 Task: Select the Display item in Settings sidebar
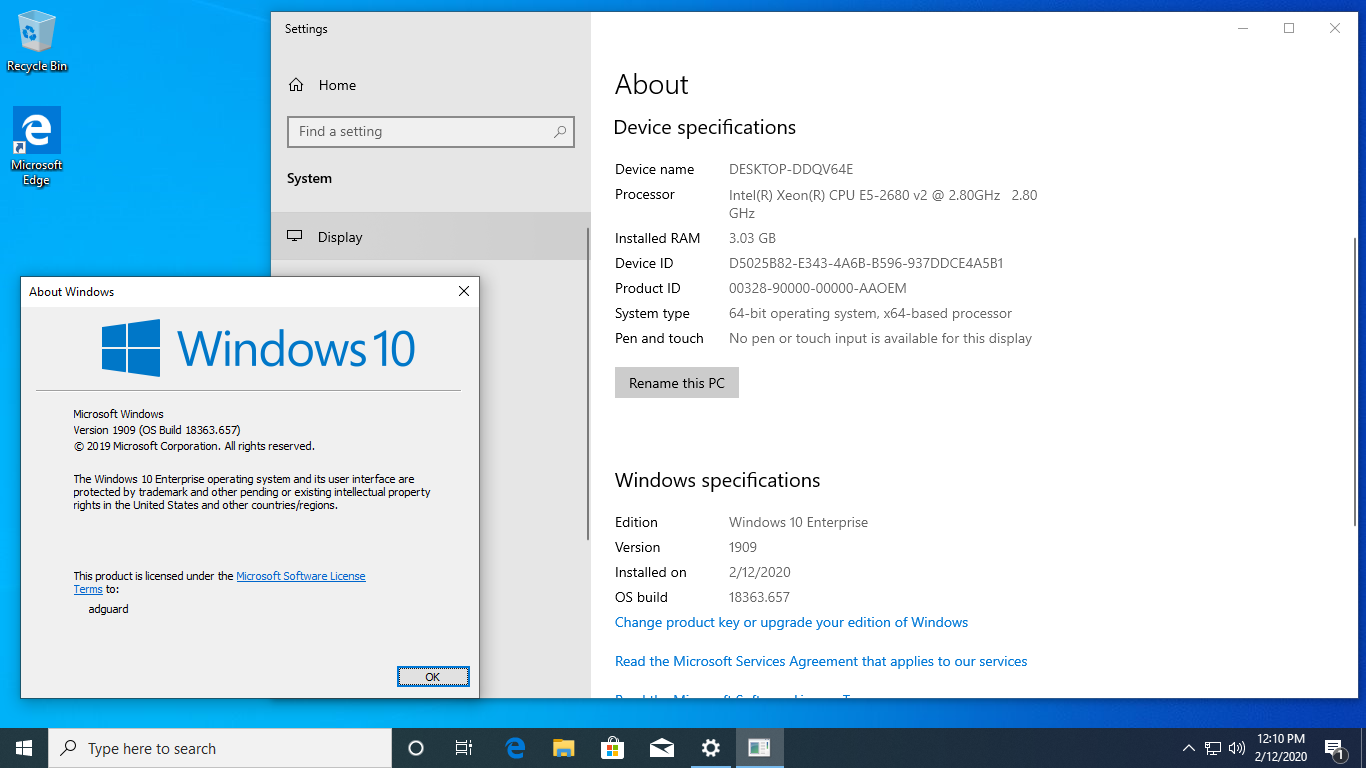(x=430, y=237)
